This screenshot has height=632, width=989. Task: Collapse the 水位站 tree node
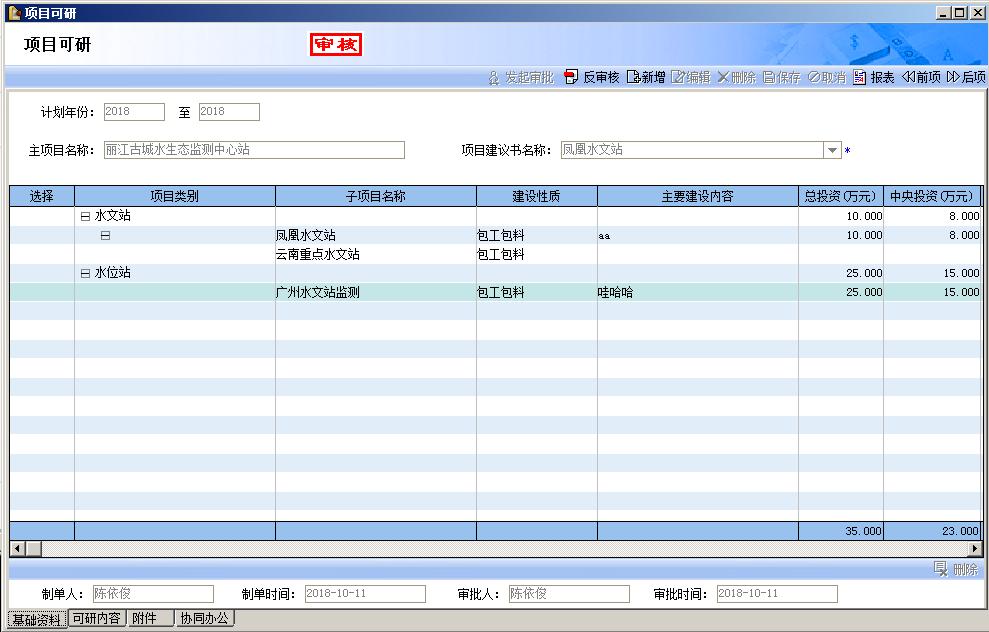click(x=85, y=273)
